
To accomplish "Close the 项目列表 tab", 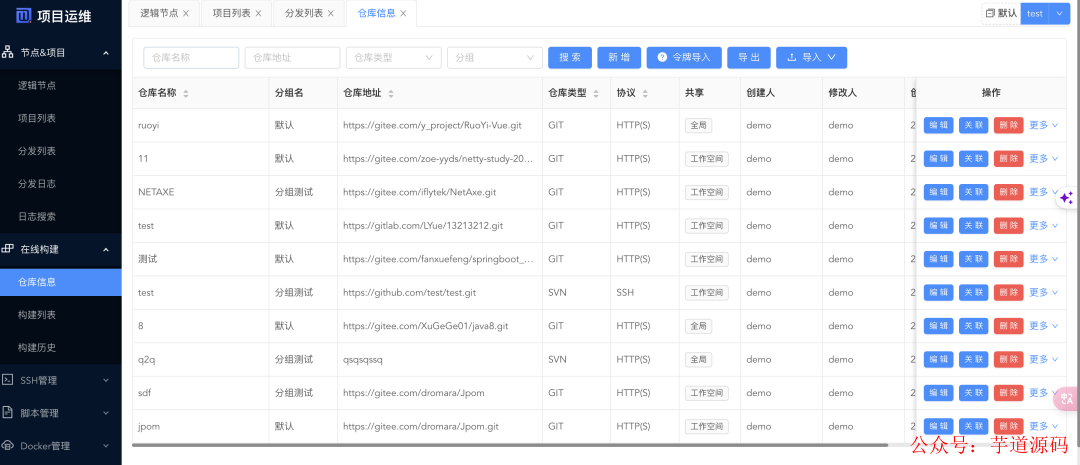I will (258, 14).
